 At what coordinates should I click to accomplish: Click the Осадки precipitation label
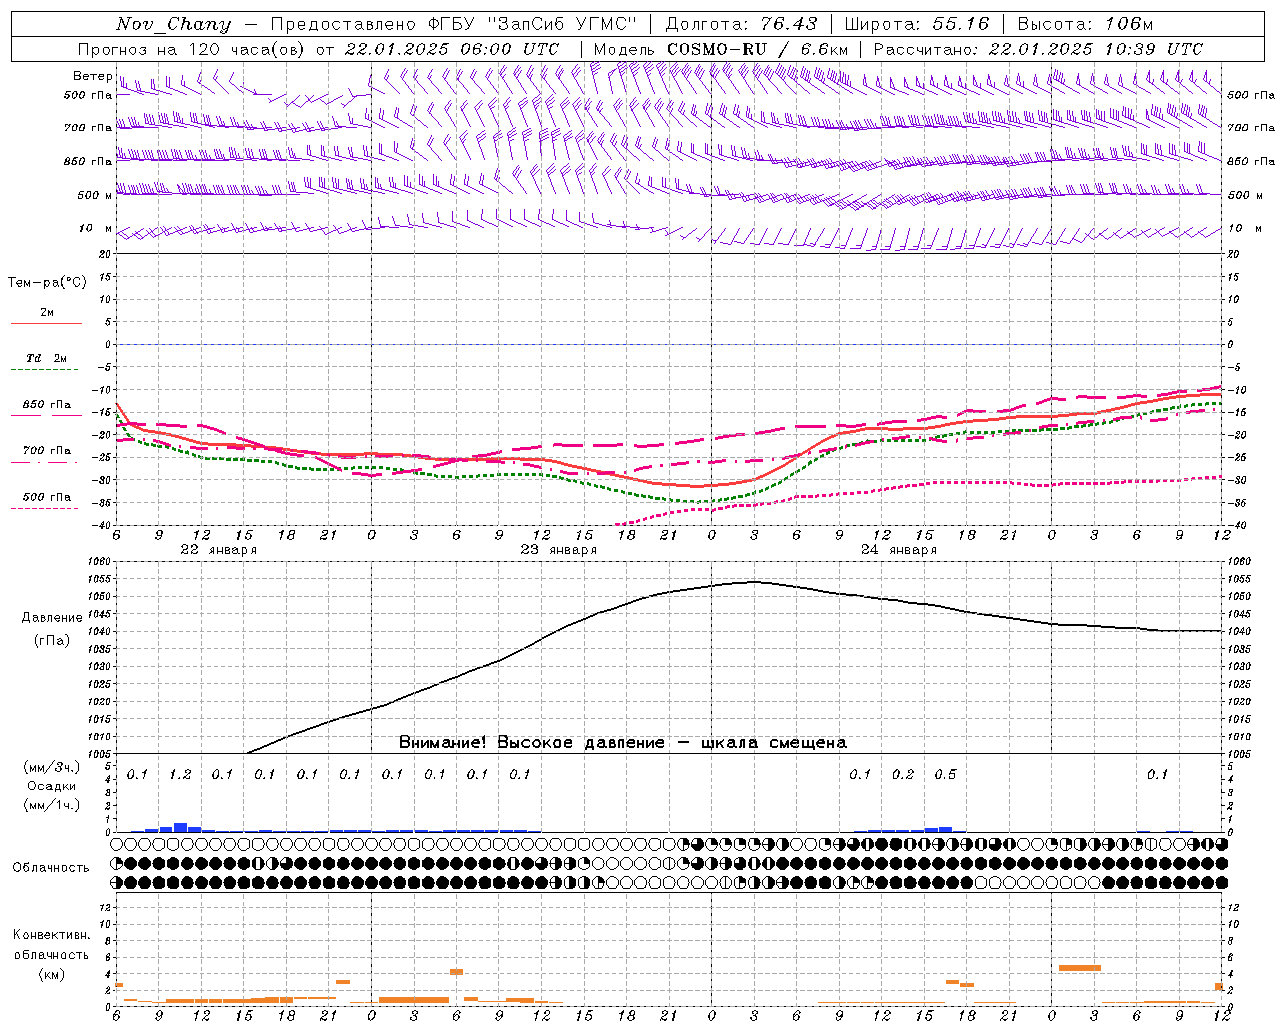pyautogui.click(x=52, y=786)
